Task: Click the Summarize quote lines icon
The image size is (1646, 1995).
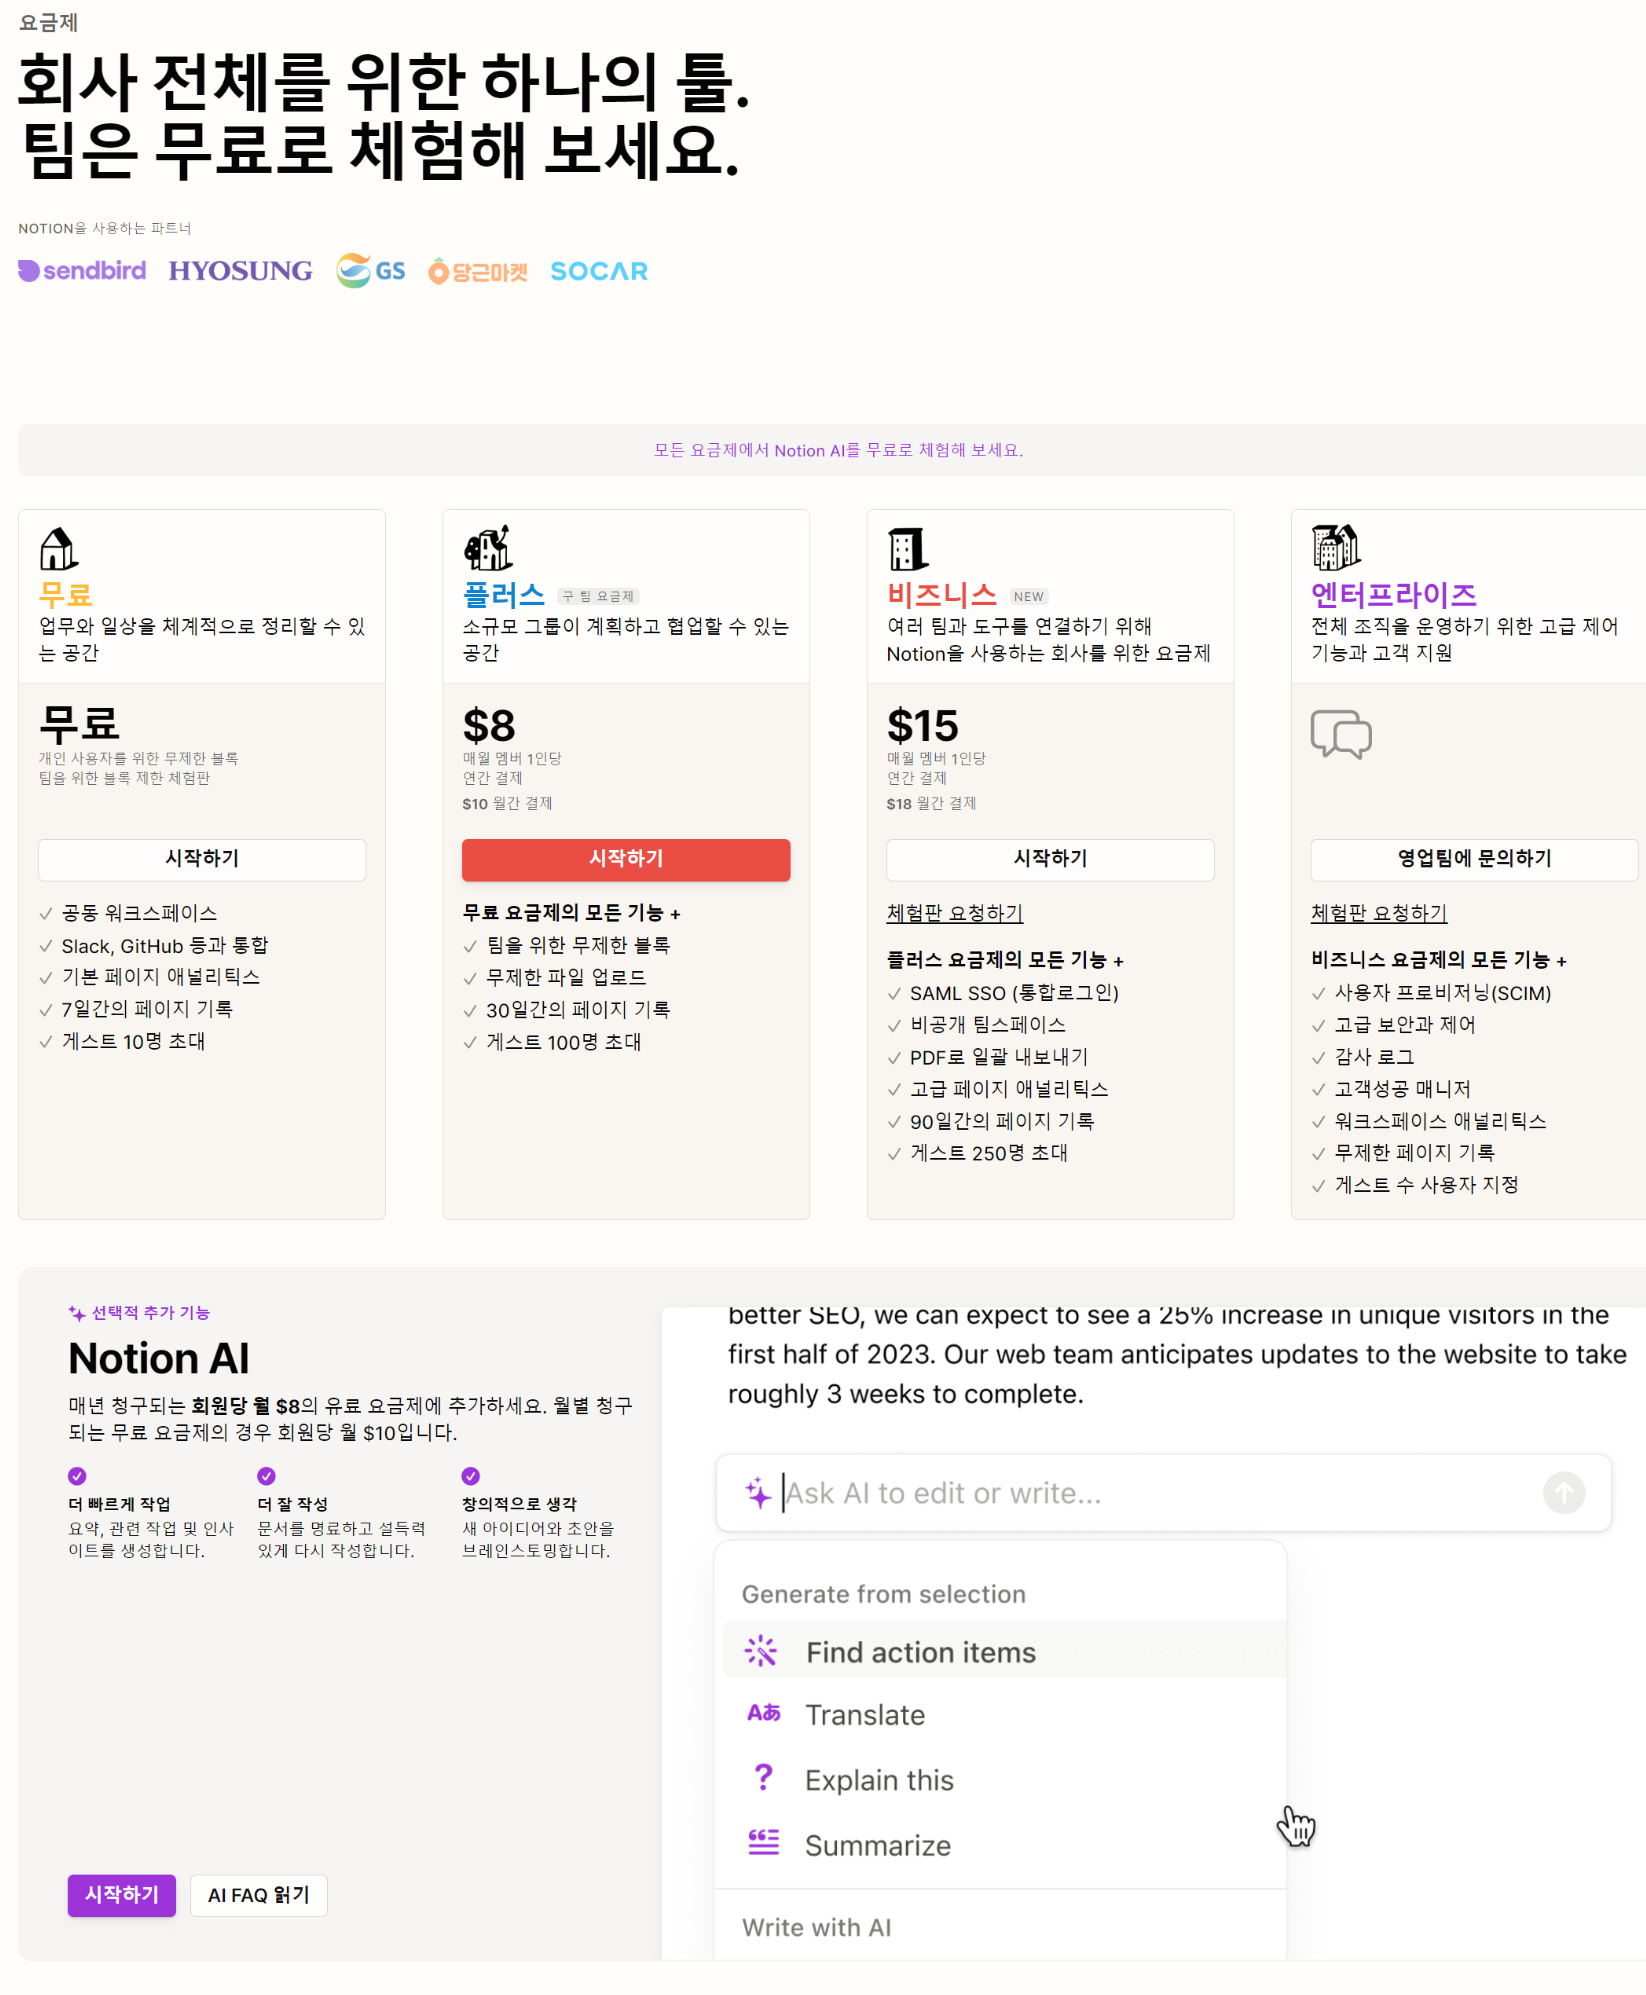Action: pos(763,1842)
